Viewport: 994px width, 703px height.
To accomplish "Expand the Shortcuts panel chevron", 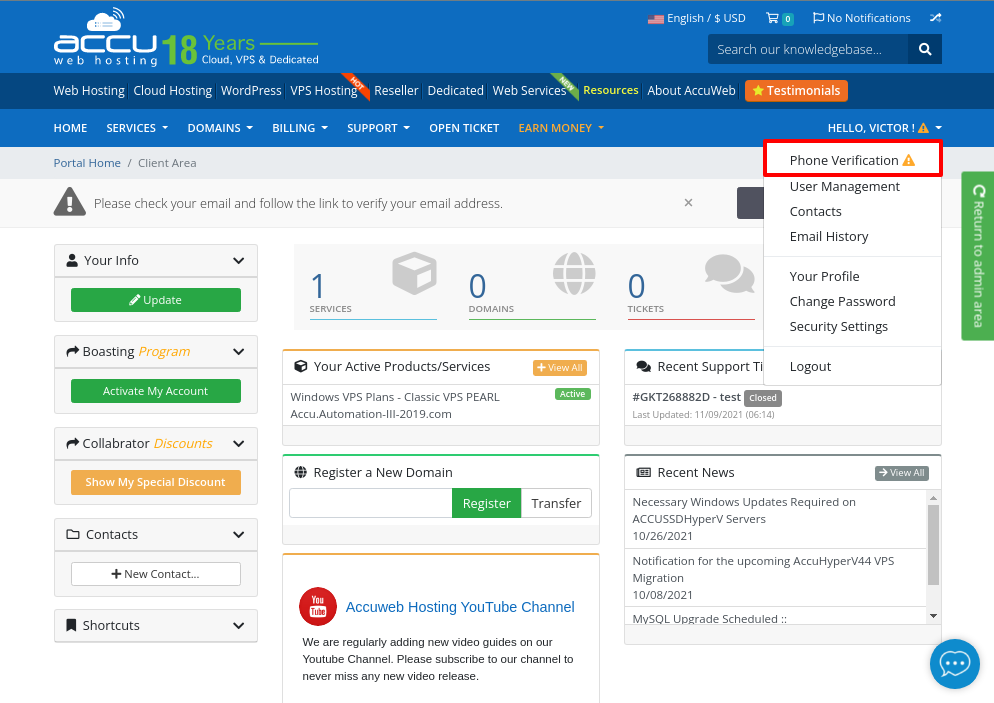I will (x=238, y=626).
